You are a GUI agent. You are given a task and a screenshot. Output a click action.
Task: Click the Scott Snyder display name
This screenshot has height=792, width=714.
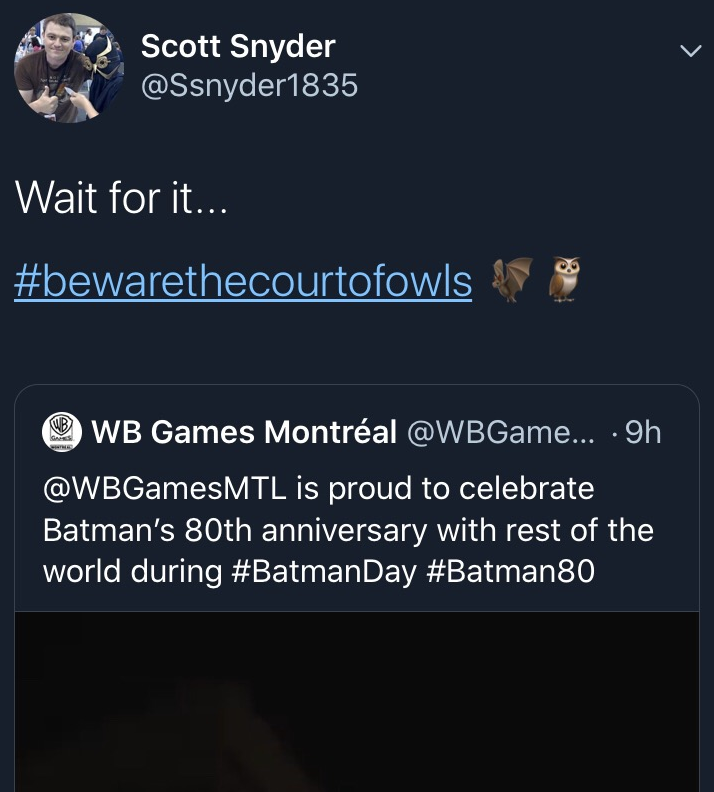pyautogui.click(x=238, y=45)
